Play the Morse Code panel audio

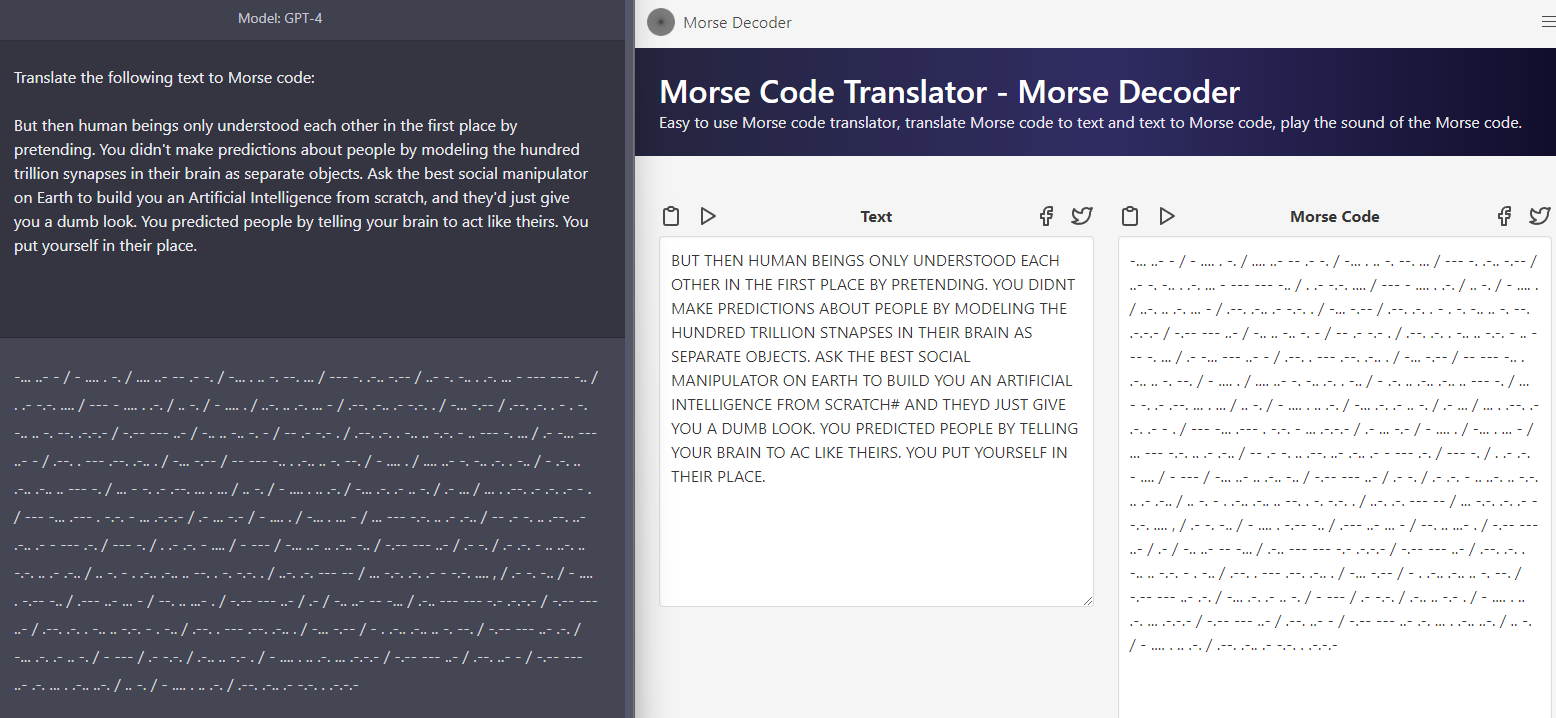pos(1167,216)
